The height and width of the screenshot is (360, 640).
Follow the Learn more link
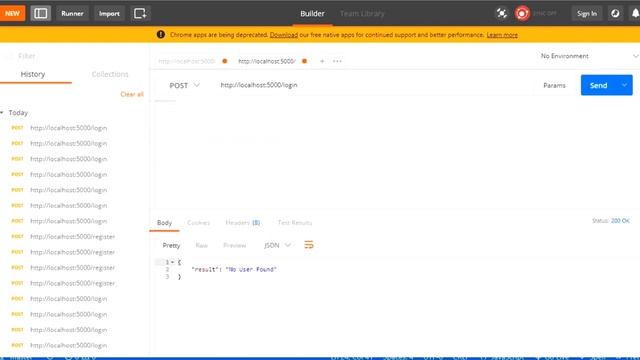click(x=502, y=35)
